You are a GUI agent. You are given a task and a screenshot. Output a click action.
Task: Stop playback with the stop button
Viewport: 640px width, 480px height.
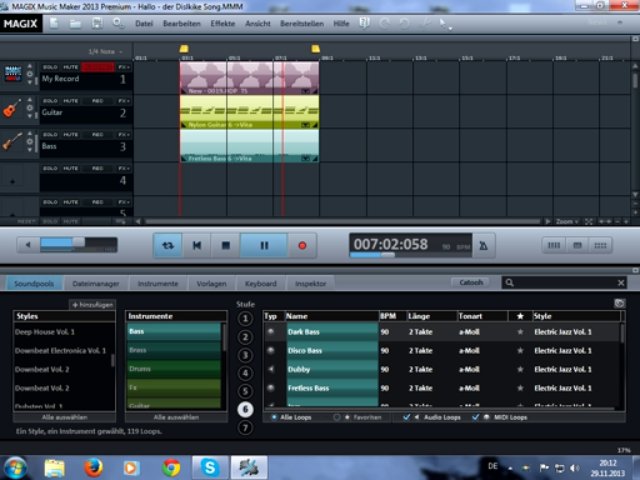point(226,244)
